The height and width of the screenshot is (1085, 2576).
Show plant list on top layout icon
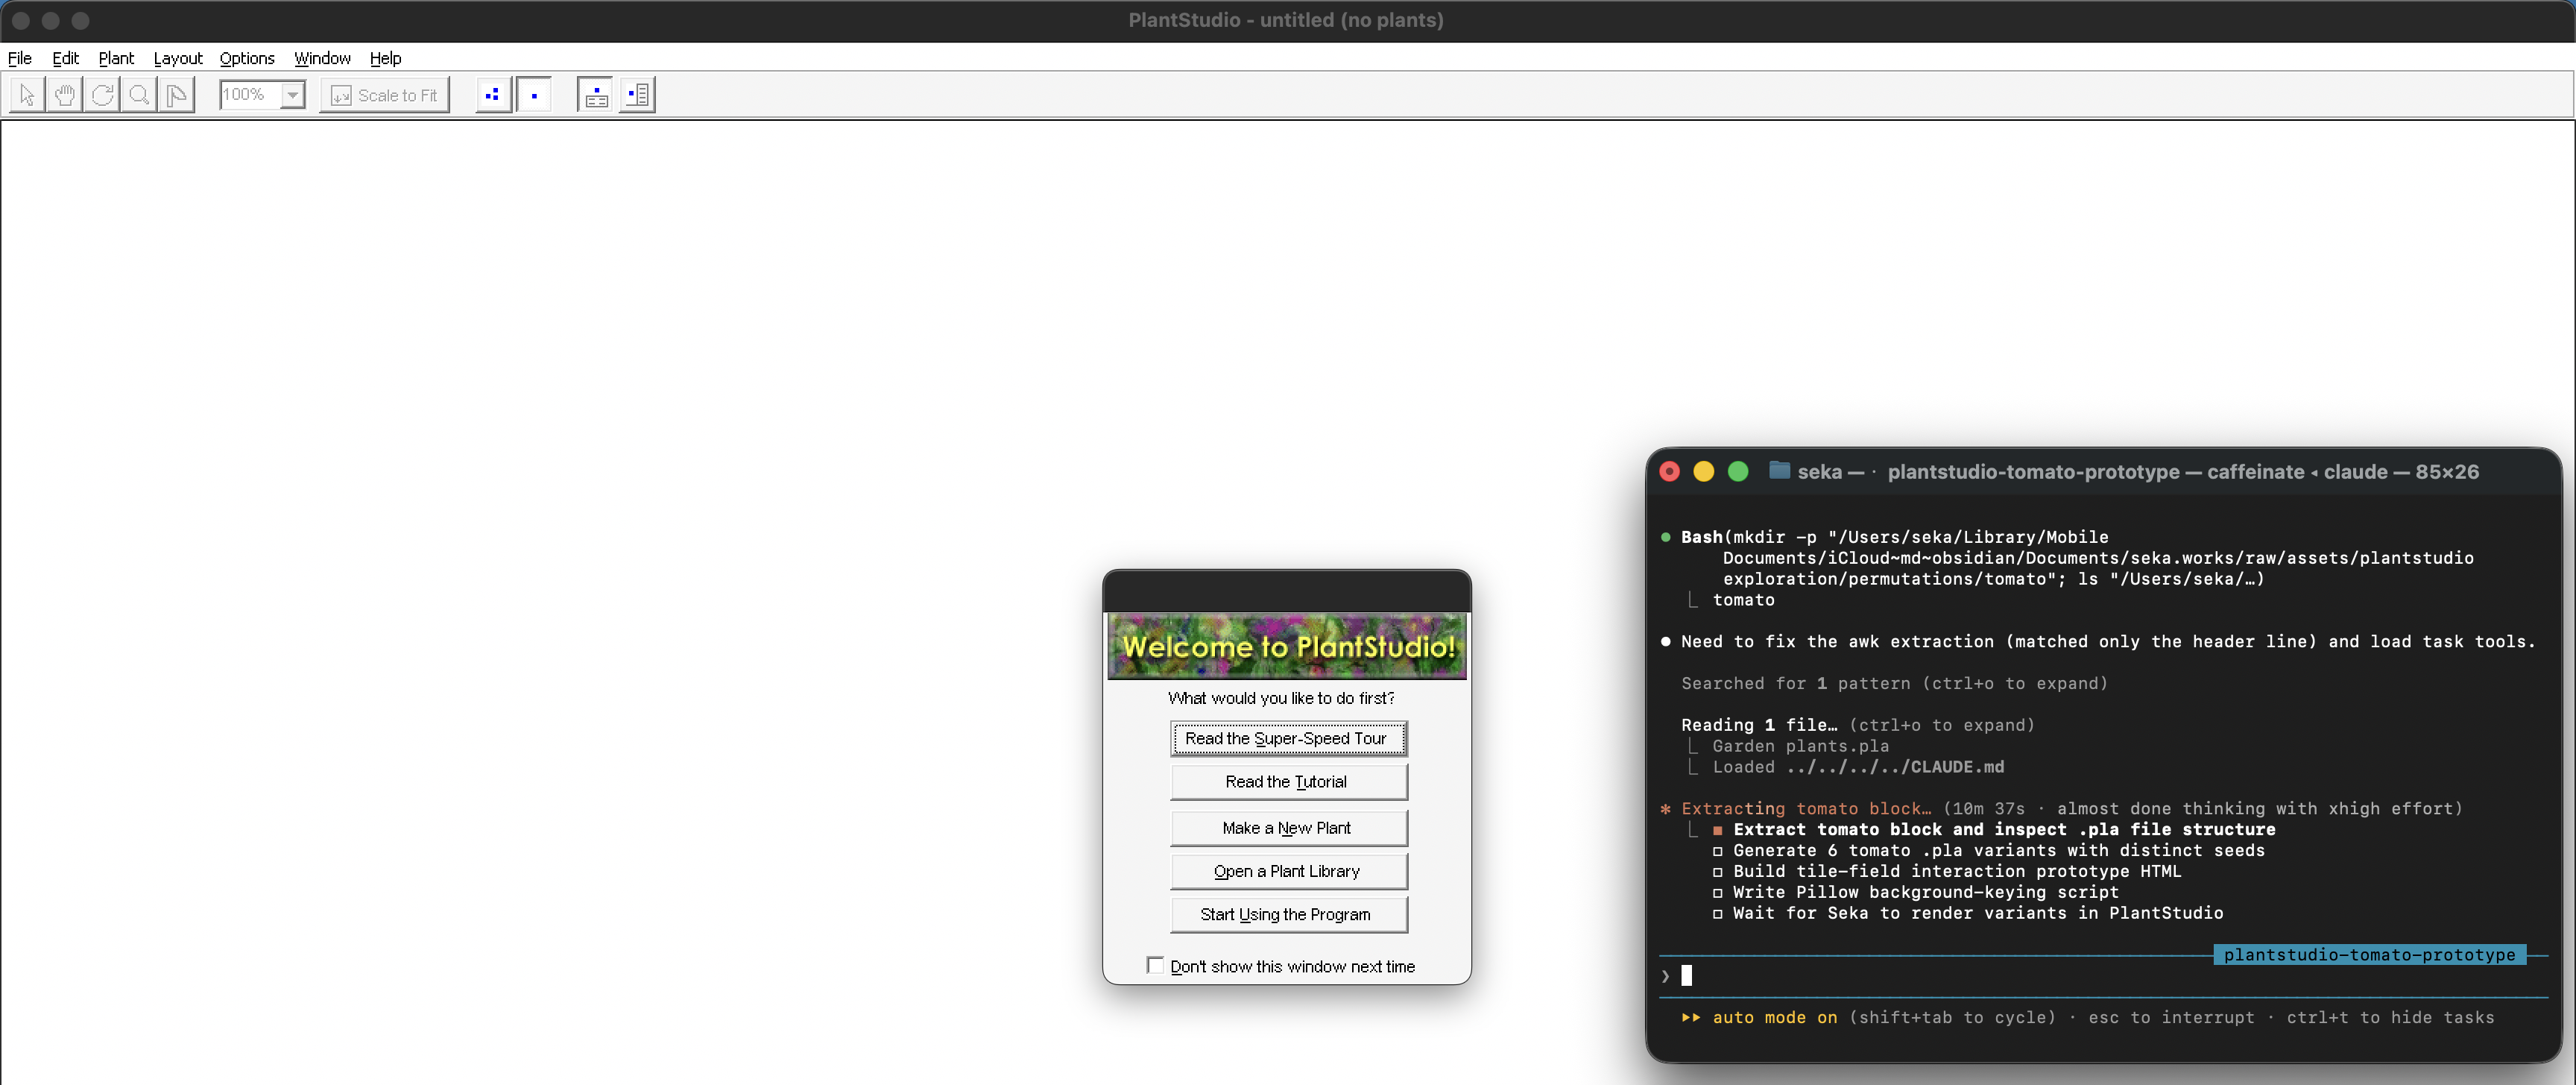[x=596, y=95]
